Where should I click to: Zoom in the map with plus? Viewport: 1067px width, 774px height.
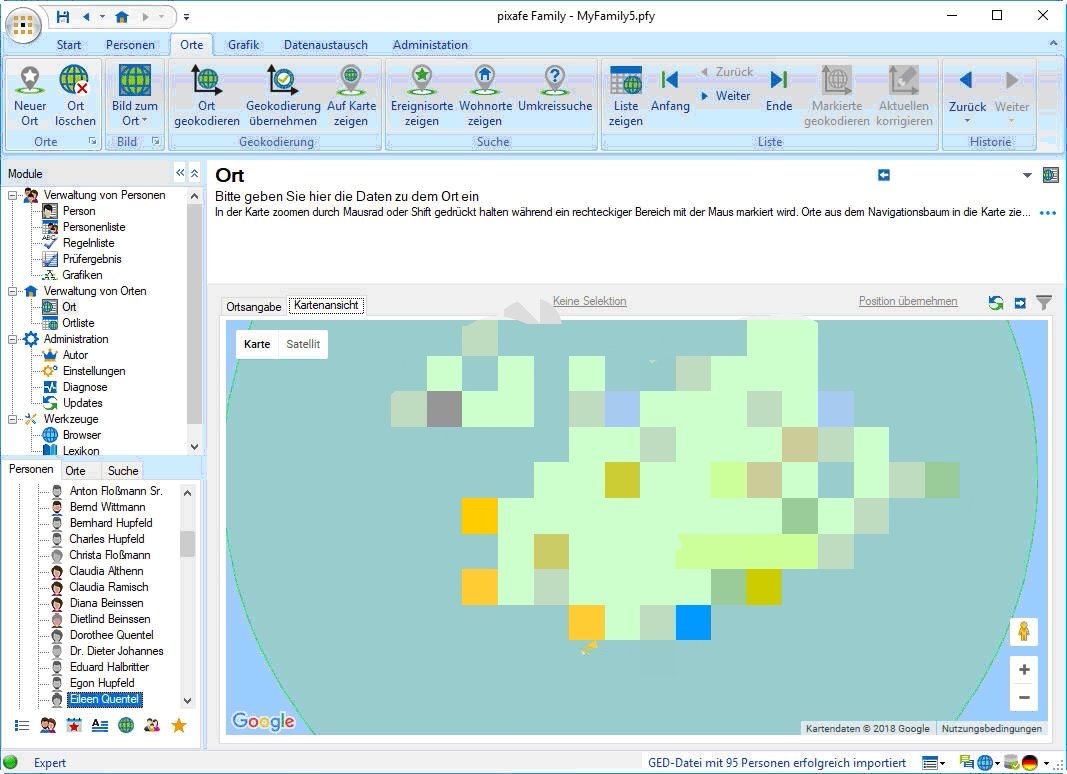click(x=1023, y=670)
